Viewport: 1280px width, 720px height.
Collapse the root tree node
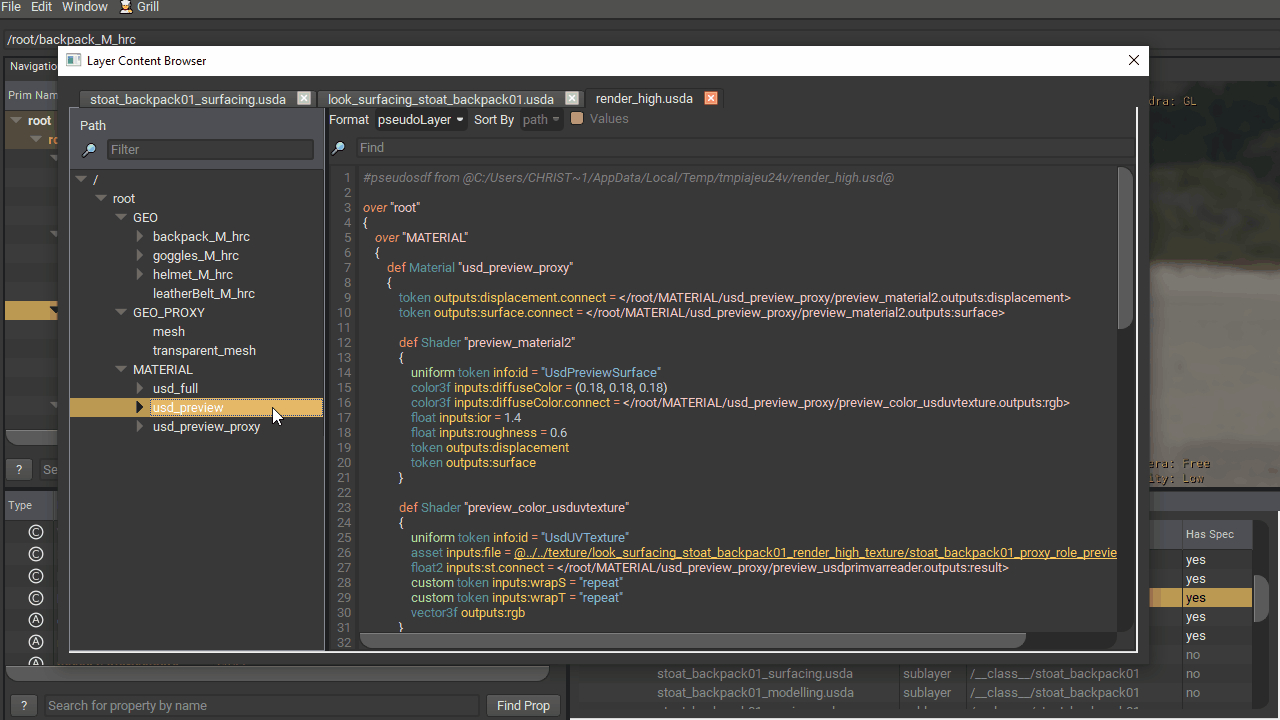(101, 199)
